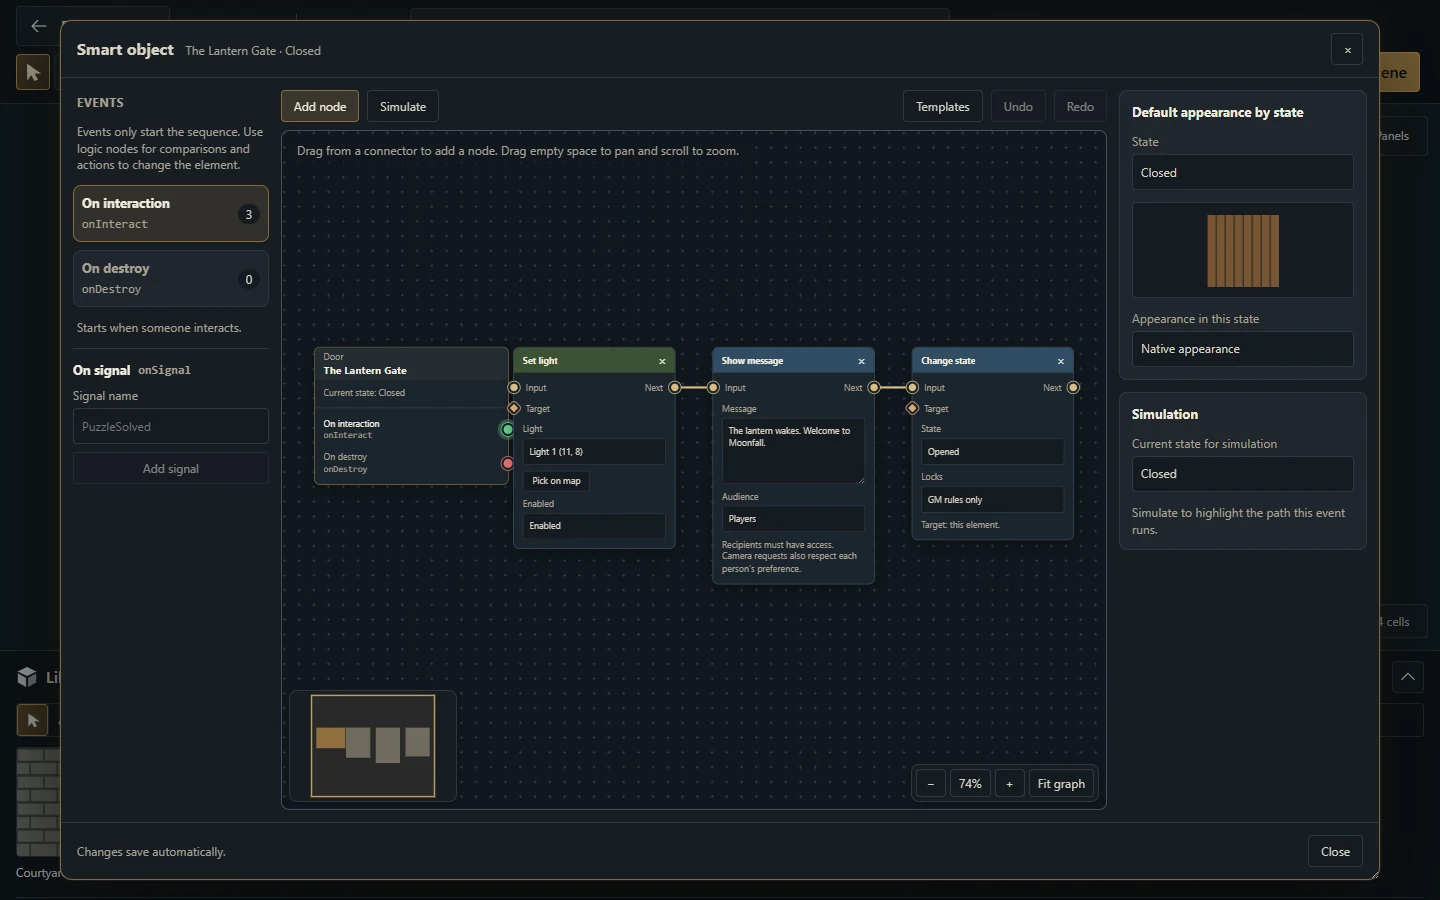Screen dimensions: 1440x900
Task: Open Locks dropdown GM rules only
Action: pyautogui.click(x=993, y=500)
